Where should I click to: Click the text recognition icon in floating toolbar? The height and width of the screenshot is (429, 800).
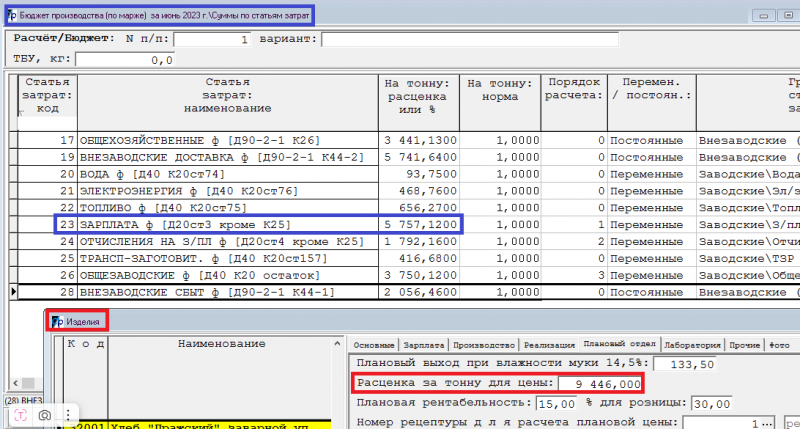pyautogui.click(x=21, y=414)
